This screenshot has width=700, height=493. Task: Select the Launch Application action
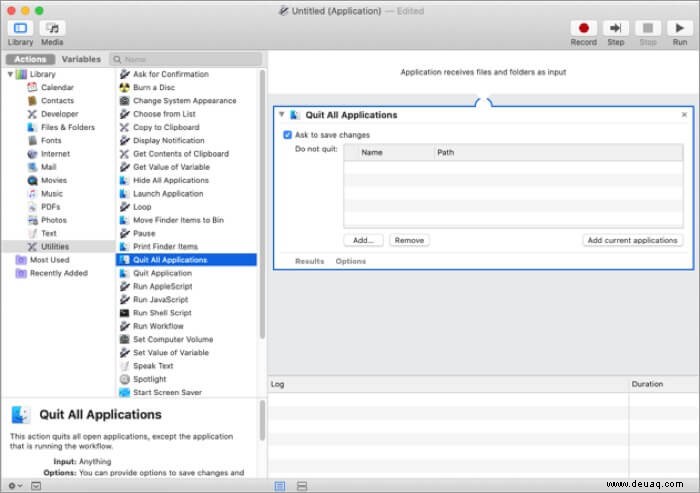click(x=168, y=193)
